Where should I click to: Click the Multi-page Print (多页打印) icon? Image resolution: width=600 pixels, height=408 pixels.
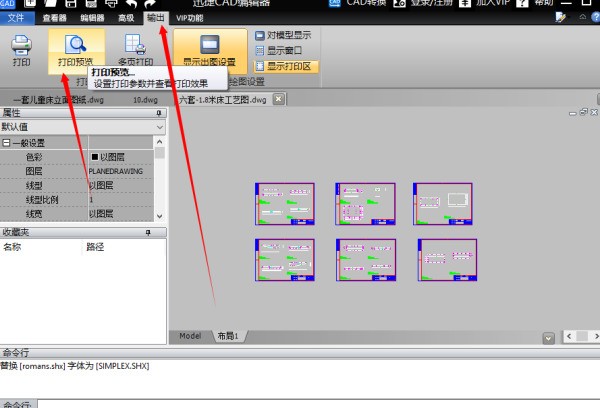135,50
